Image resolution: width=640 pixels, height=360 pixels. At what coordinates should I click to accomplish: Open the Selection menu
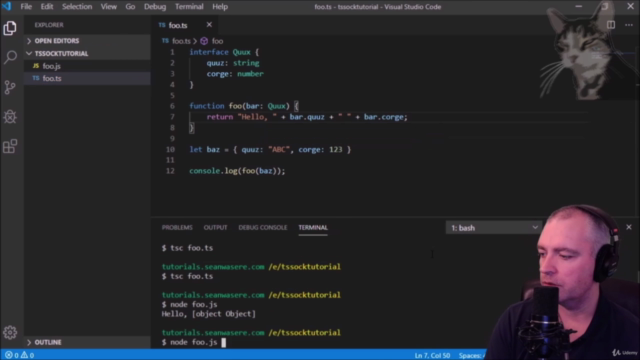coord(77,7)
